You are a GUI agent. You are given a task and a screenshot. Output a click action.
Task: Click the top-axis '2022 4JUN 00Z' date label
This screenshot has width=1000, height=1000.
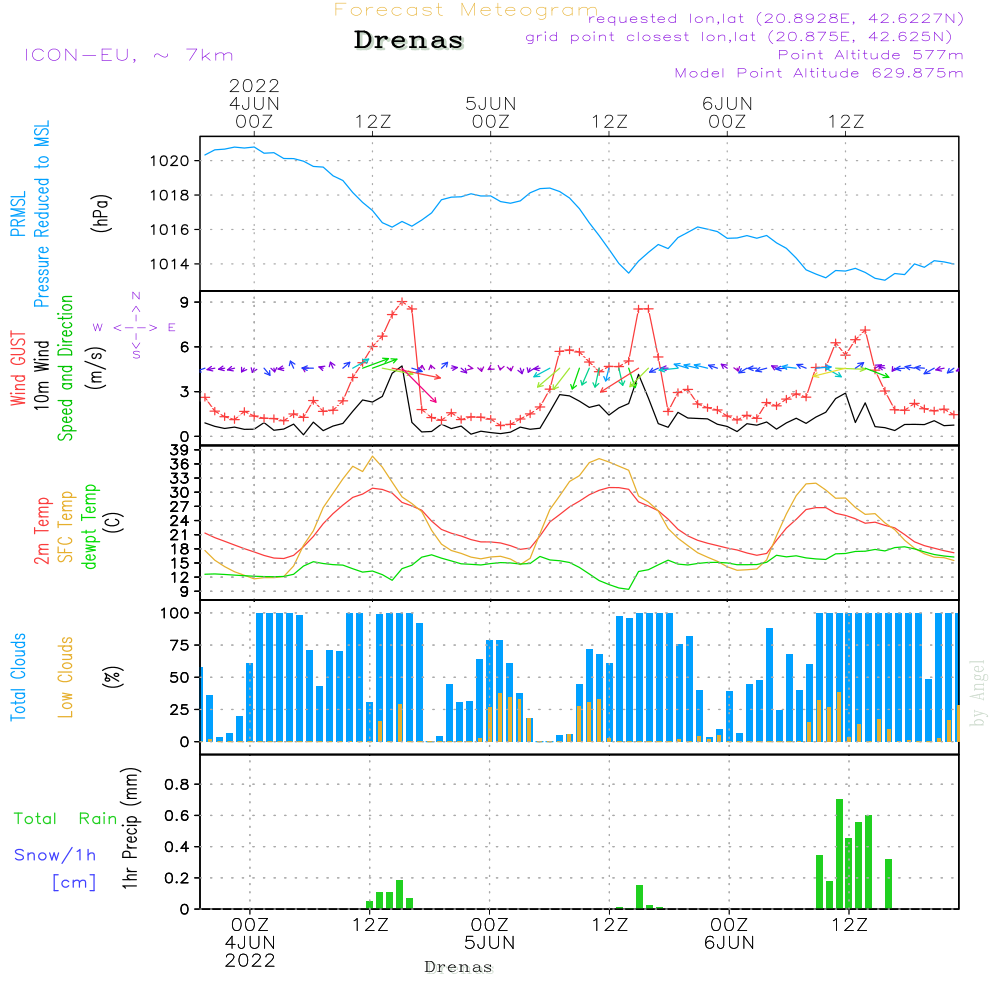pos(254,104)
